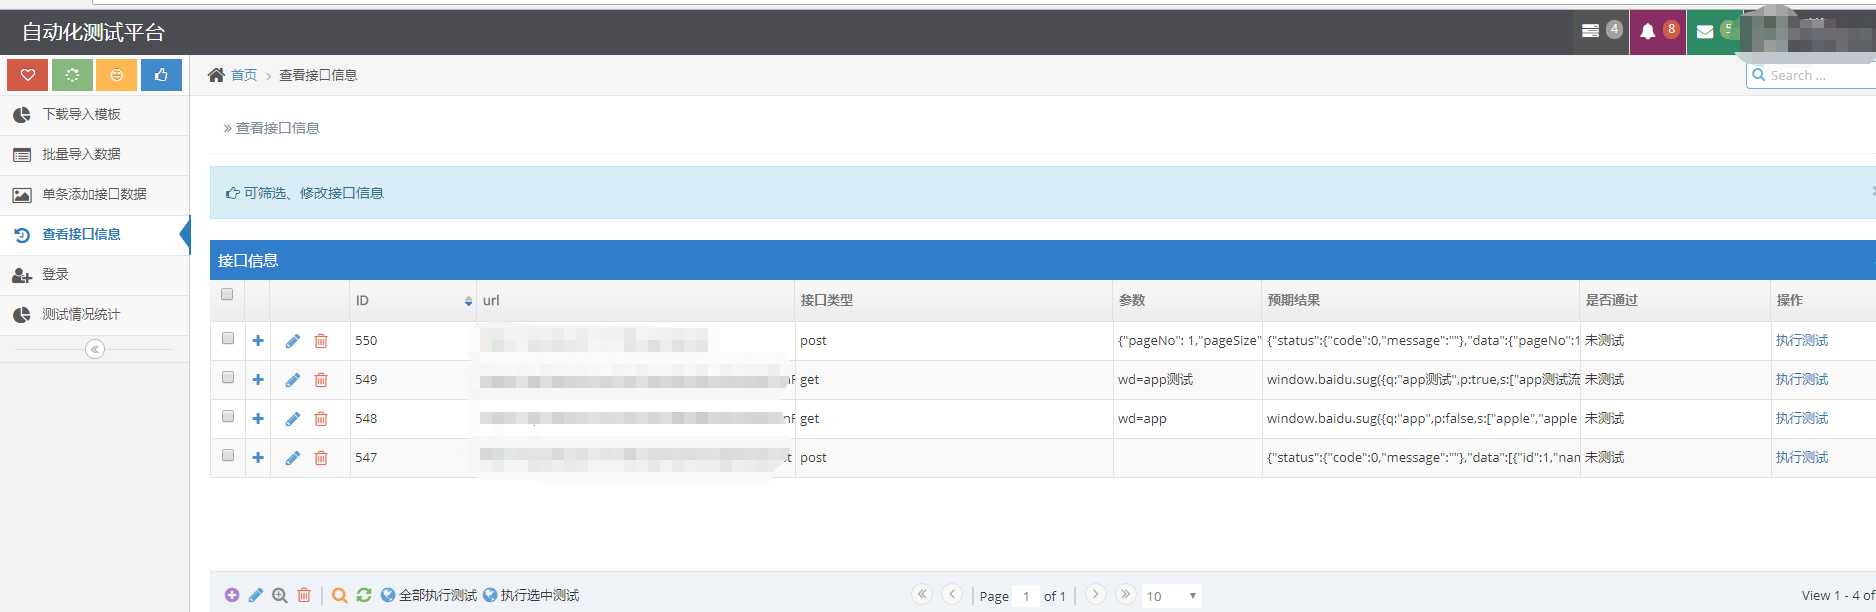Image resolution: width=1876 pixels, height=612 pixels.
Task: Check the checkbox for row 547
Action: pyautogui.click(x=228, y=455)
